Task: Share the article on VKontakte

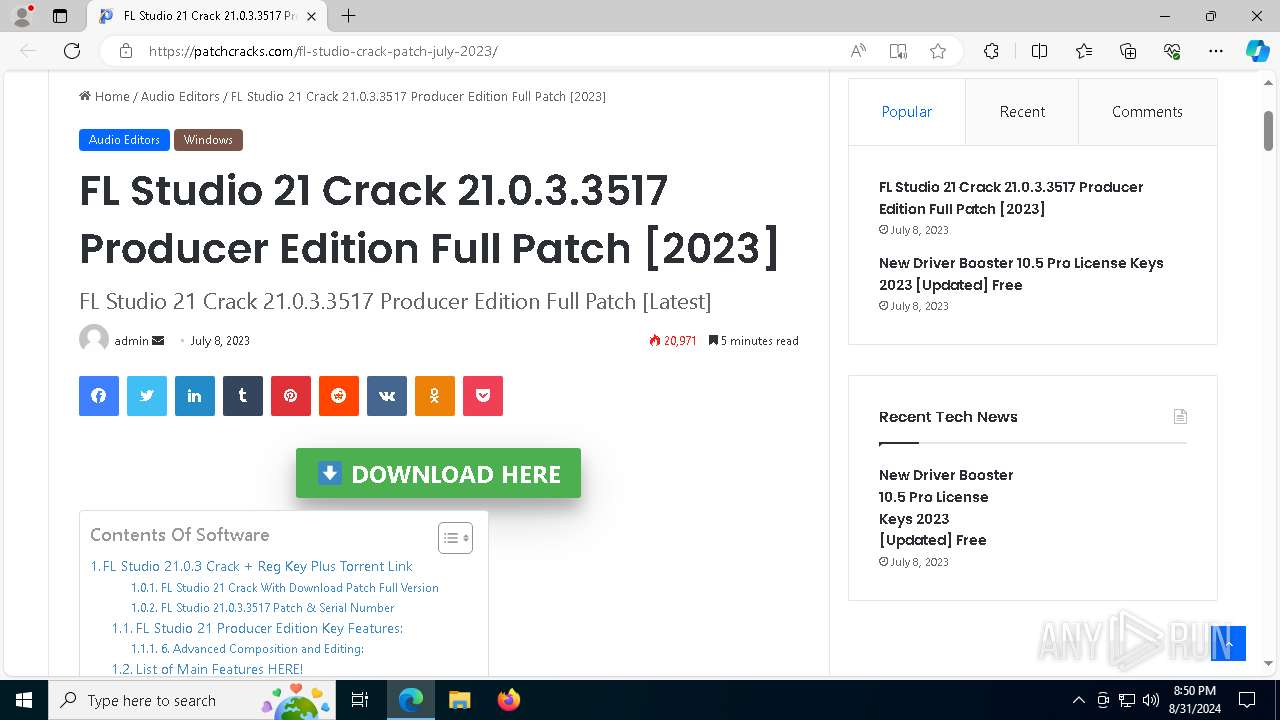Action: tap(387, 396)
